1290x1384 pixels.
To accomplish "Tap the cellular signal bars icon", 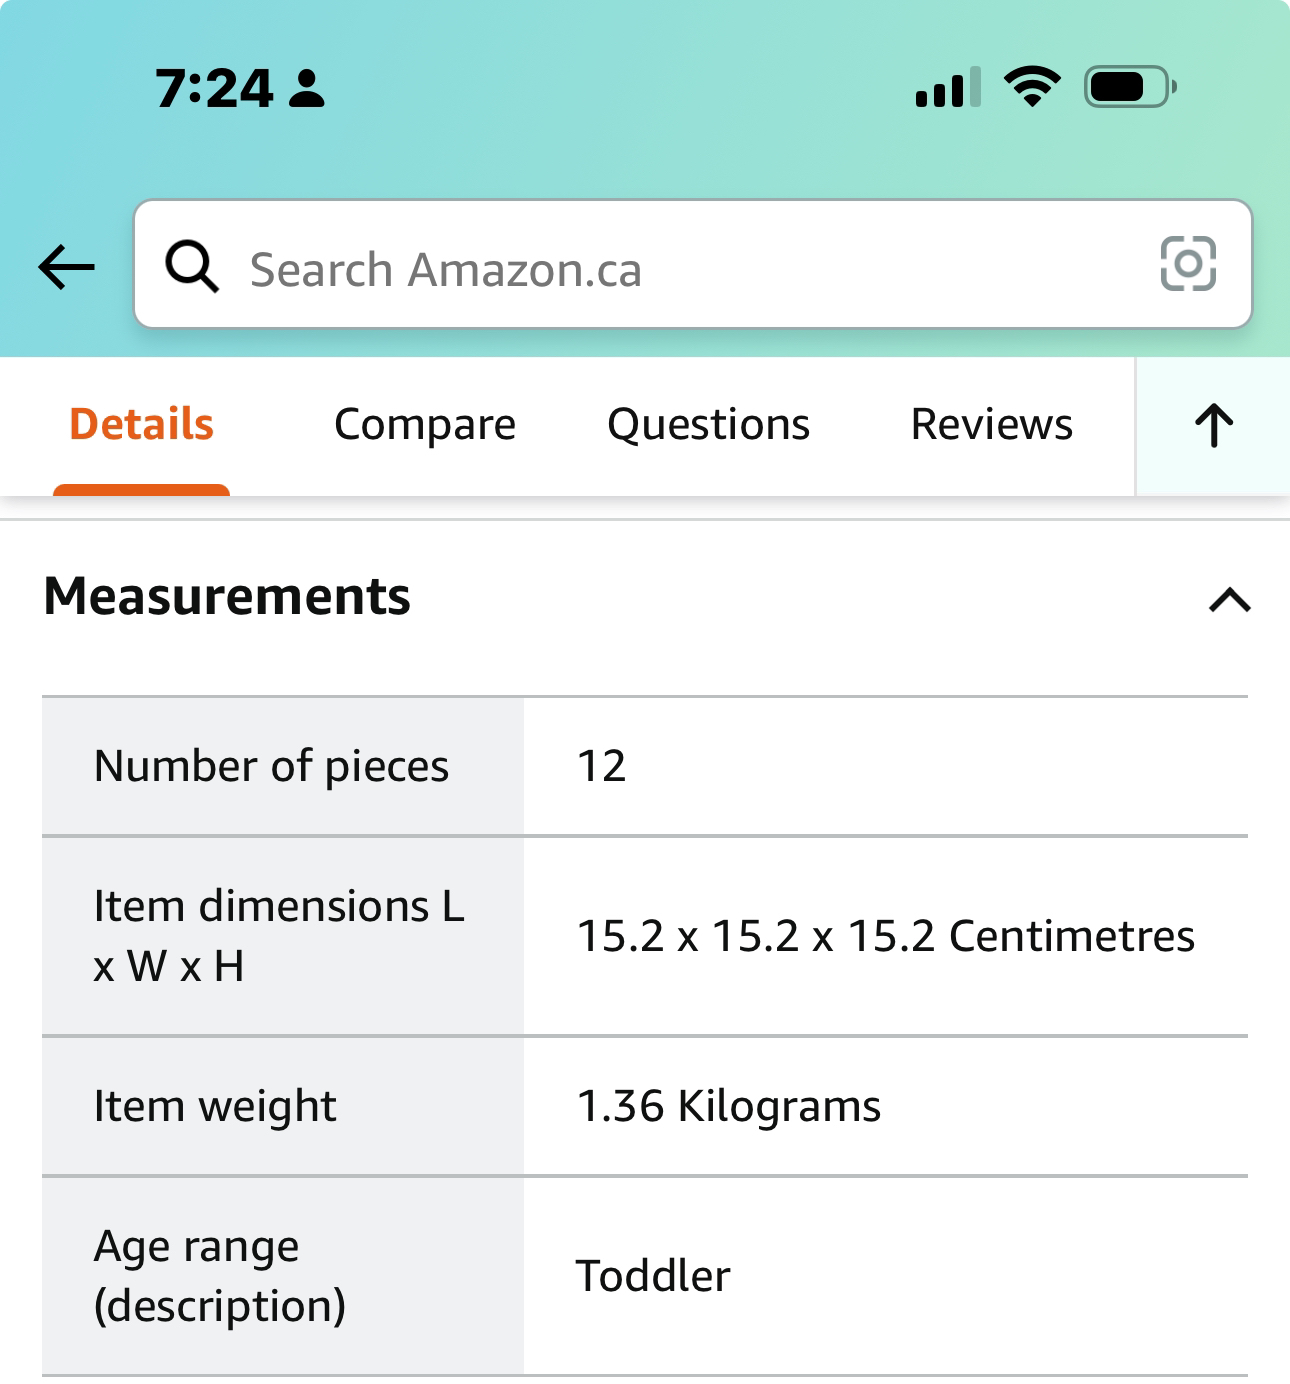I will click(947, 88).
